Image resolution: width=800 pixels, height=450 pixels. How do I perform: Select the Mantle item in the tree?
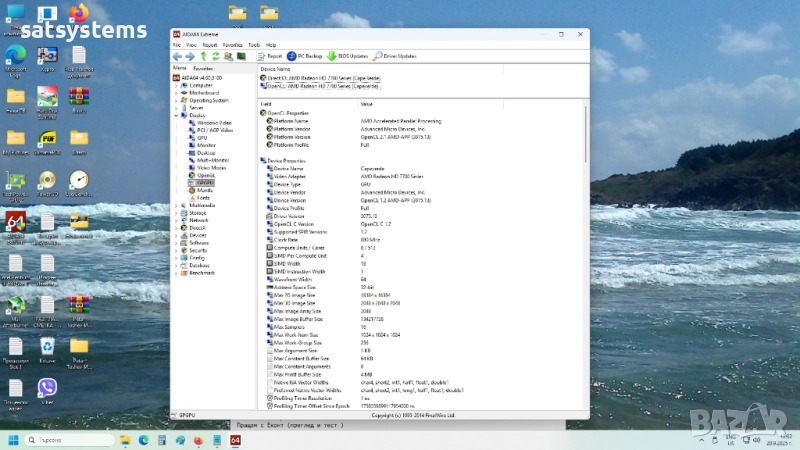click(205, 190)
